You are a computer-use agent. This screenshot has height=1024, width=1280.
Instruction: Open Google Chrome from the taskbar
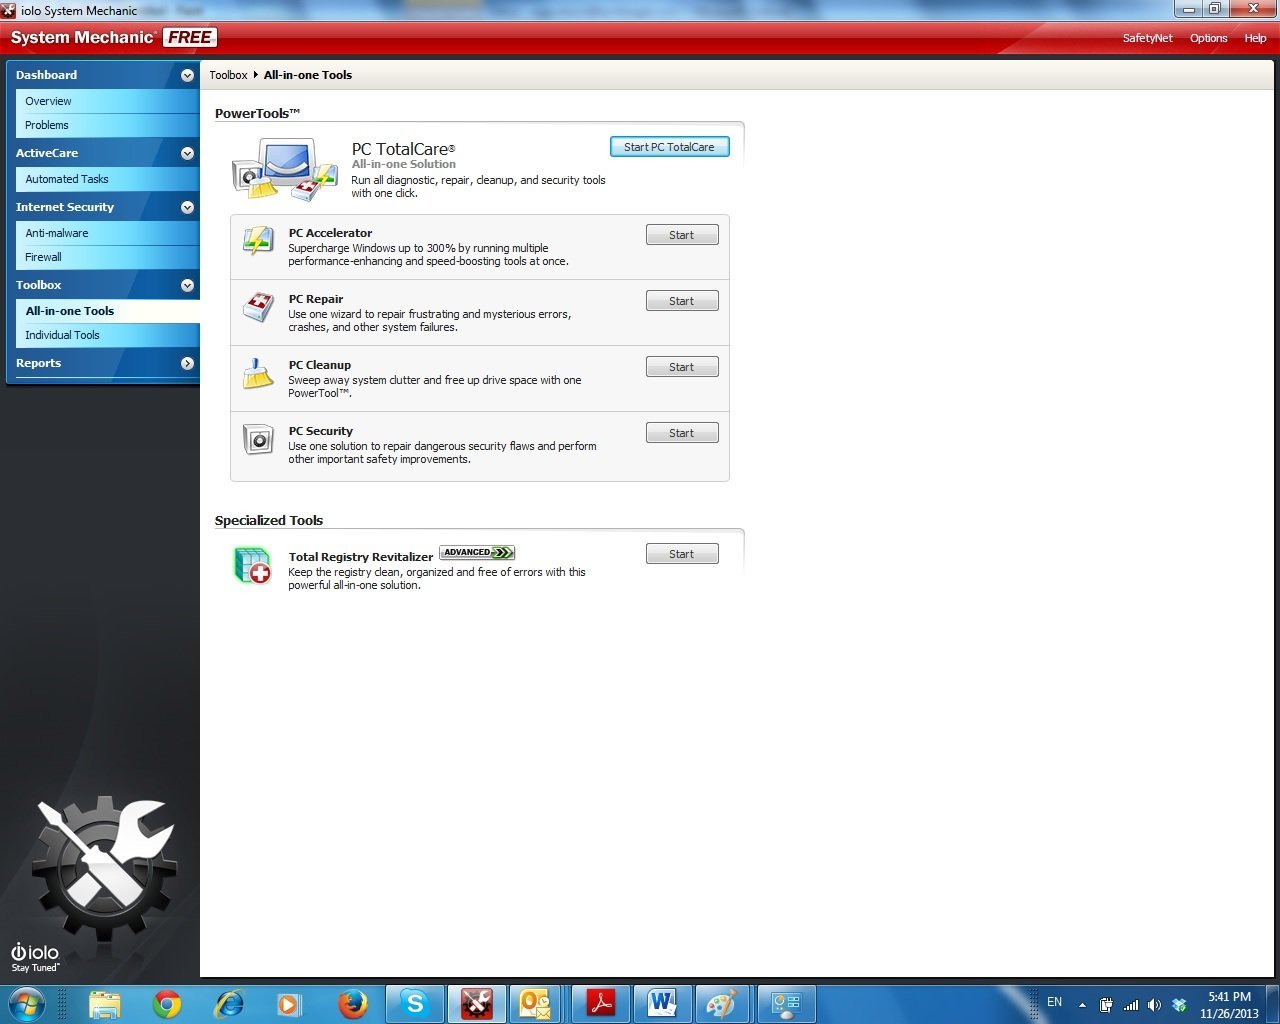[x=167, y=1004]
